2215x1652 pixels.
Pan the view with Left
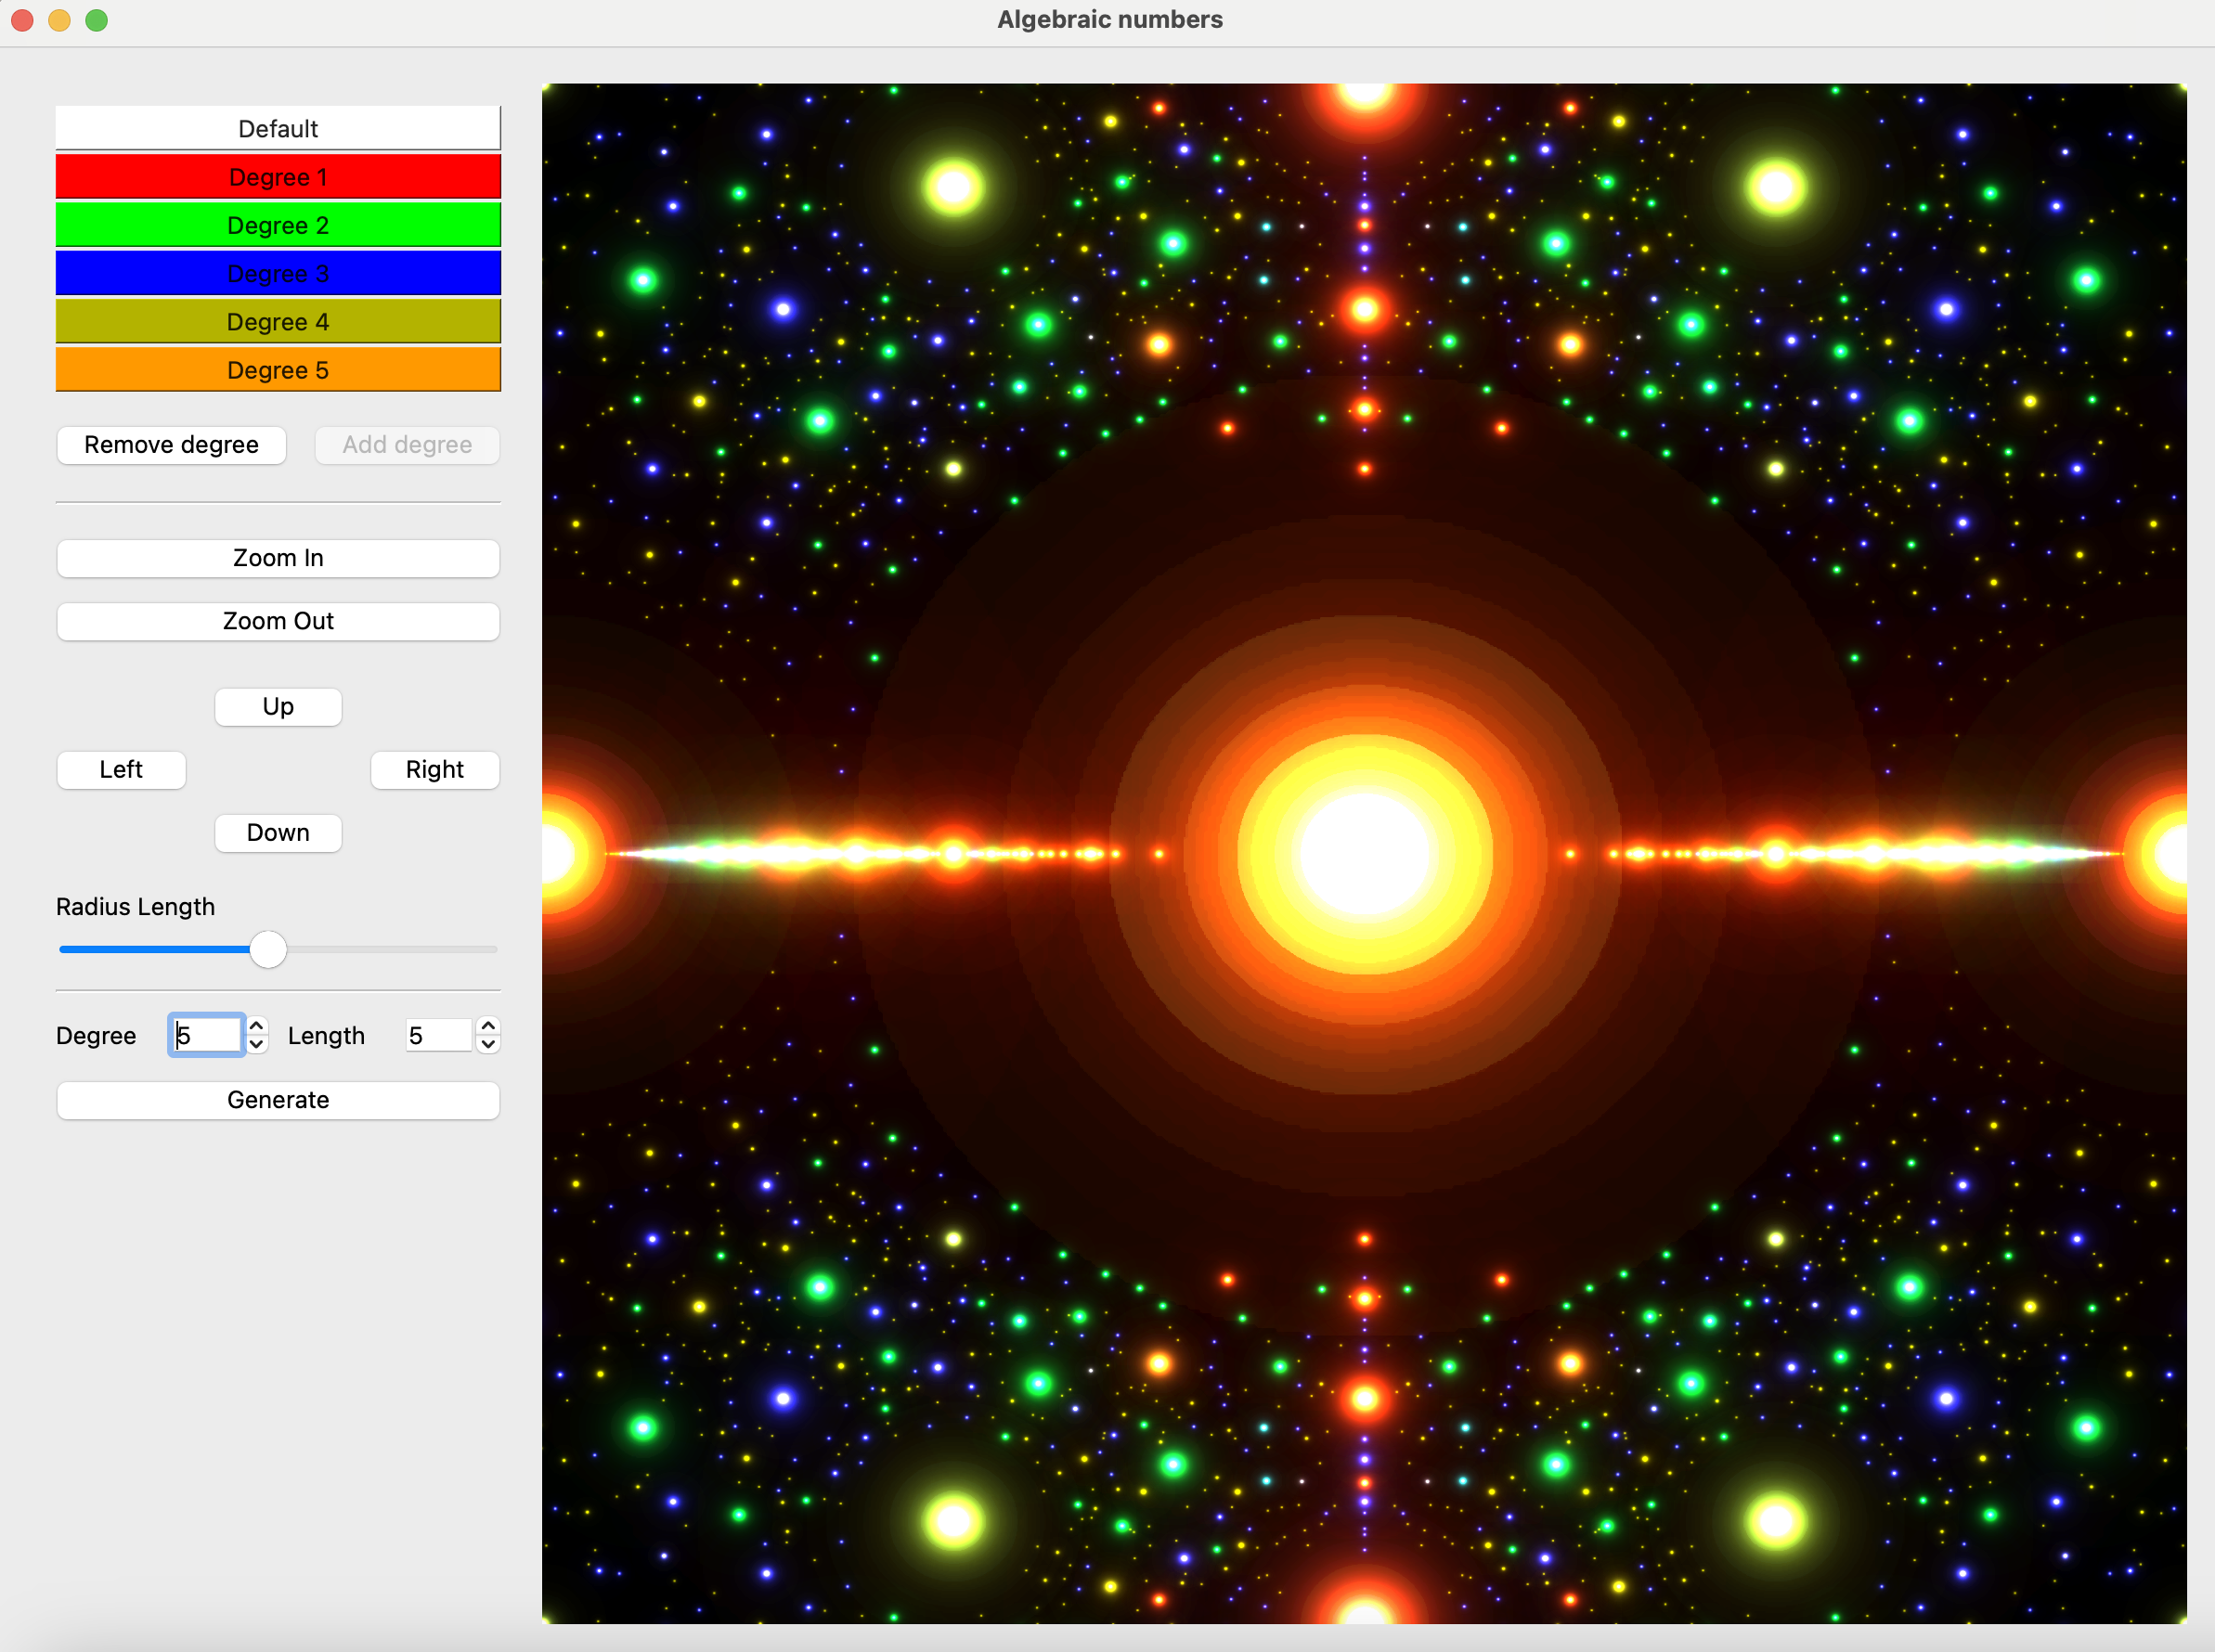(x=121, y=770)
